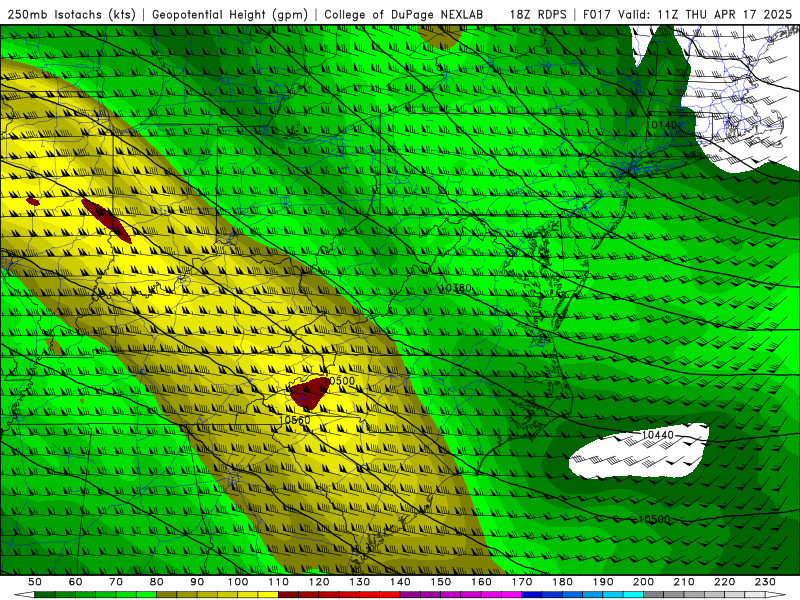The image size is (800, 600).
Task: Click the 70 value on the color scale
Action: click(116, 582)
